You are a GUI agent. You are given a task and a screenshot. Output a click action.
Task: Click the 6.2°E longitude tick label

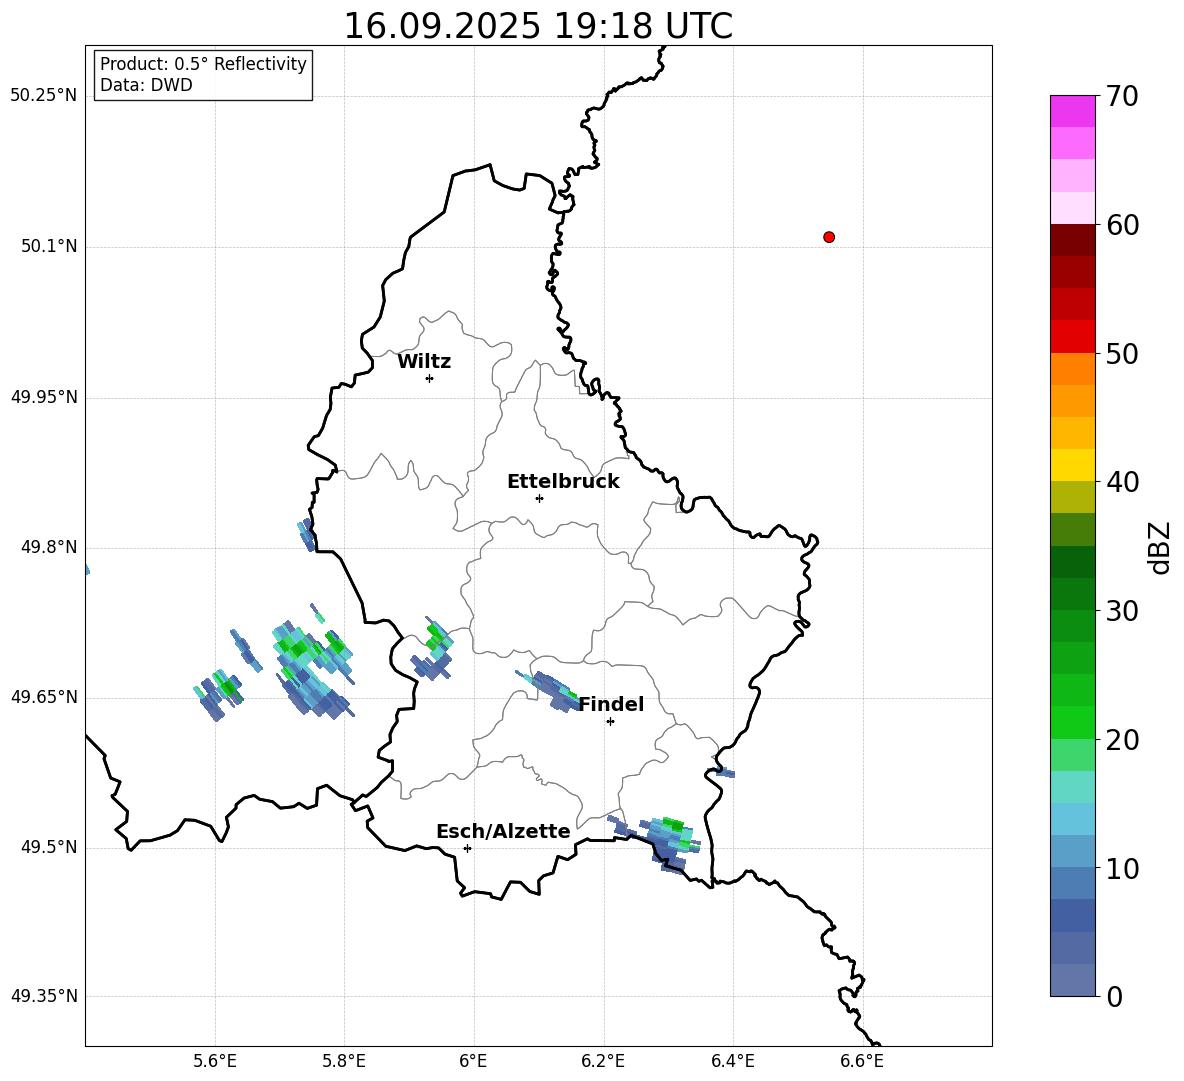pyautogui.click(x=603, y=1061)
